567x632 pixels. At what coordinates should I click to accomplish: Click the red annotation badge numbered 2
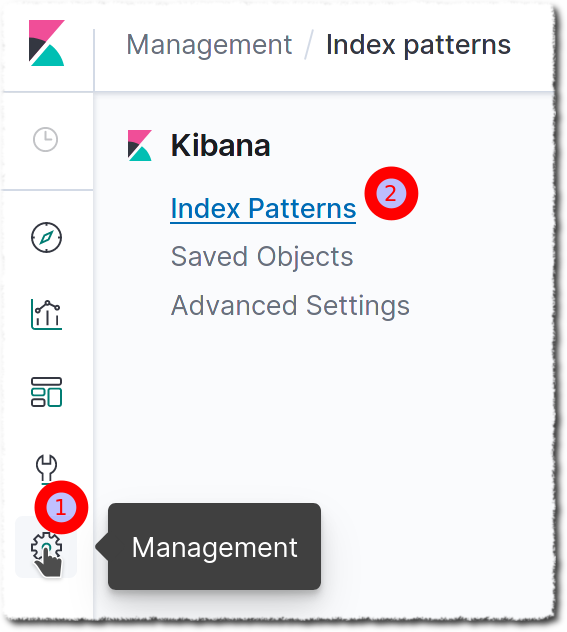coord(391,193)
